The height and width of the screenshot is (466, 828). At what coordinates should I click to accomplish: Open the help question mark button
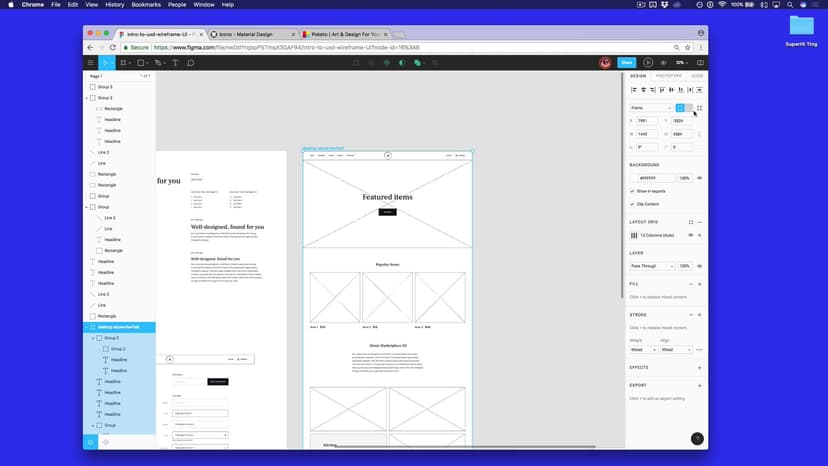point(697,438)
